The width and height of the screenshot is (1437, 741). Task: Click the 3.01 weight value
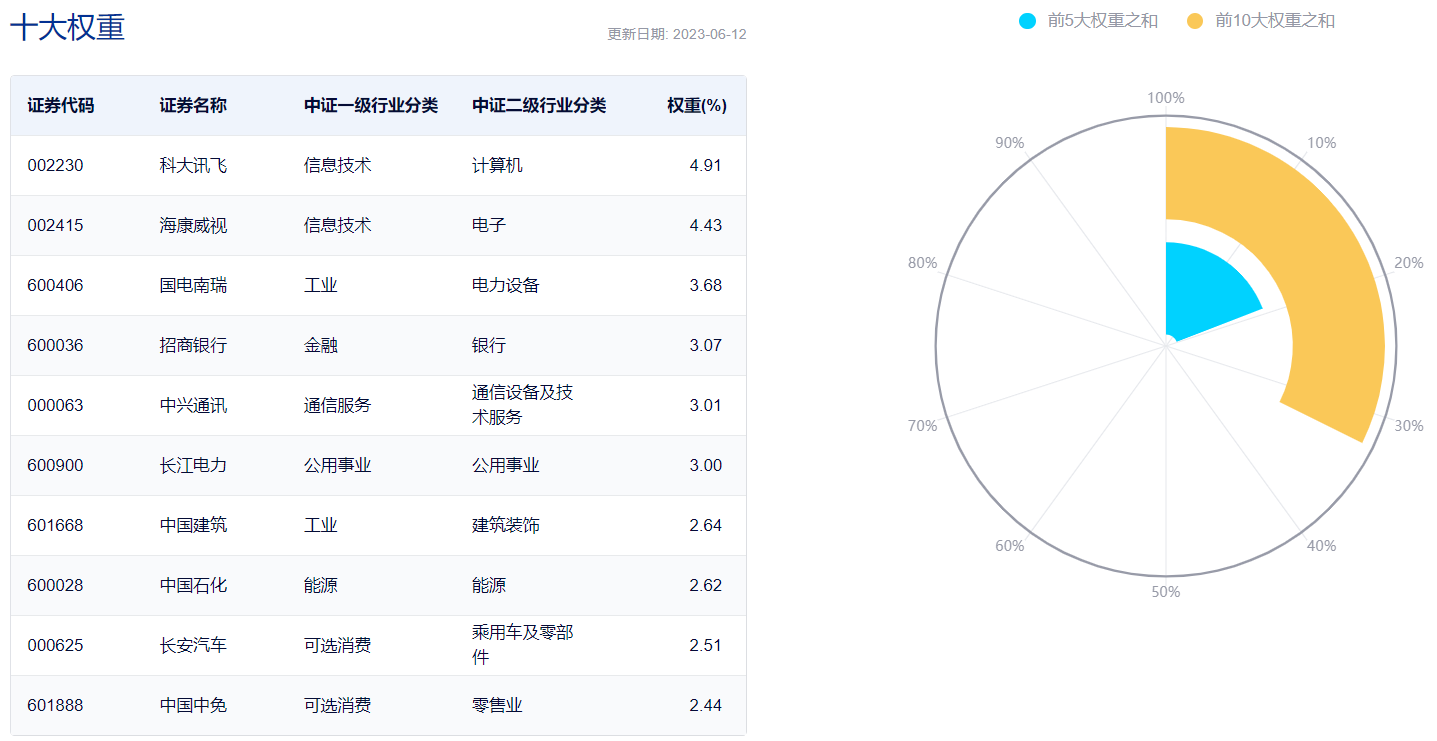pyautogui.click(x=706, y=405)
